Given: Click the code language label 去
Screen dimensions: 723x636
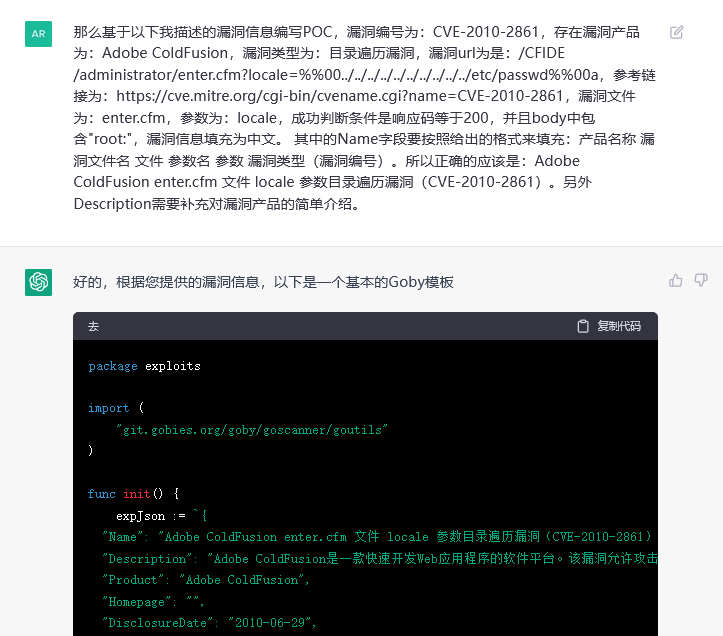Looking at the screenshot, I should coord(93,327).
